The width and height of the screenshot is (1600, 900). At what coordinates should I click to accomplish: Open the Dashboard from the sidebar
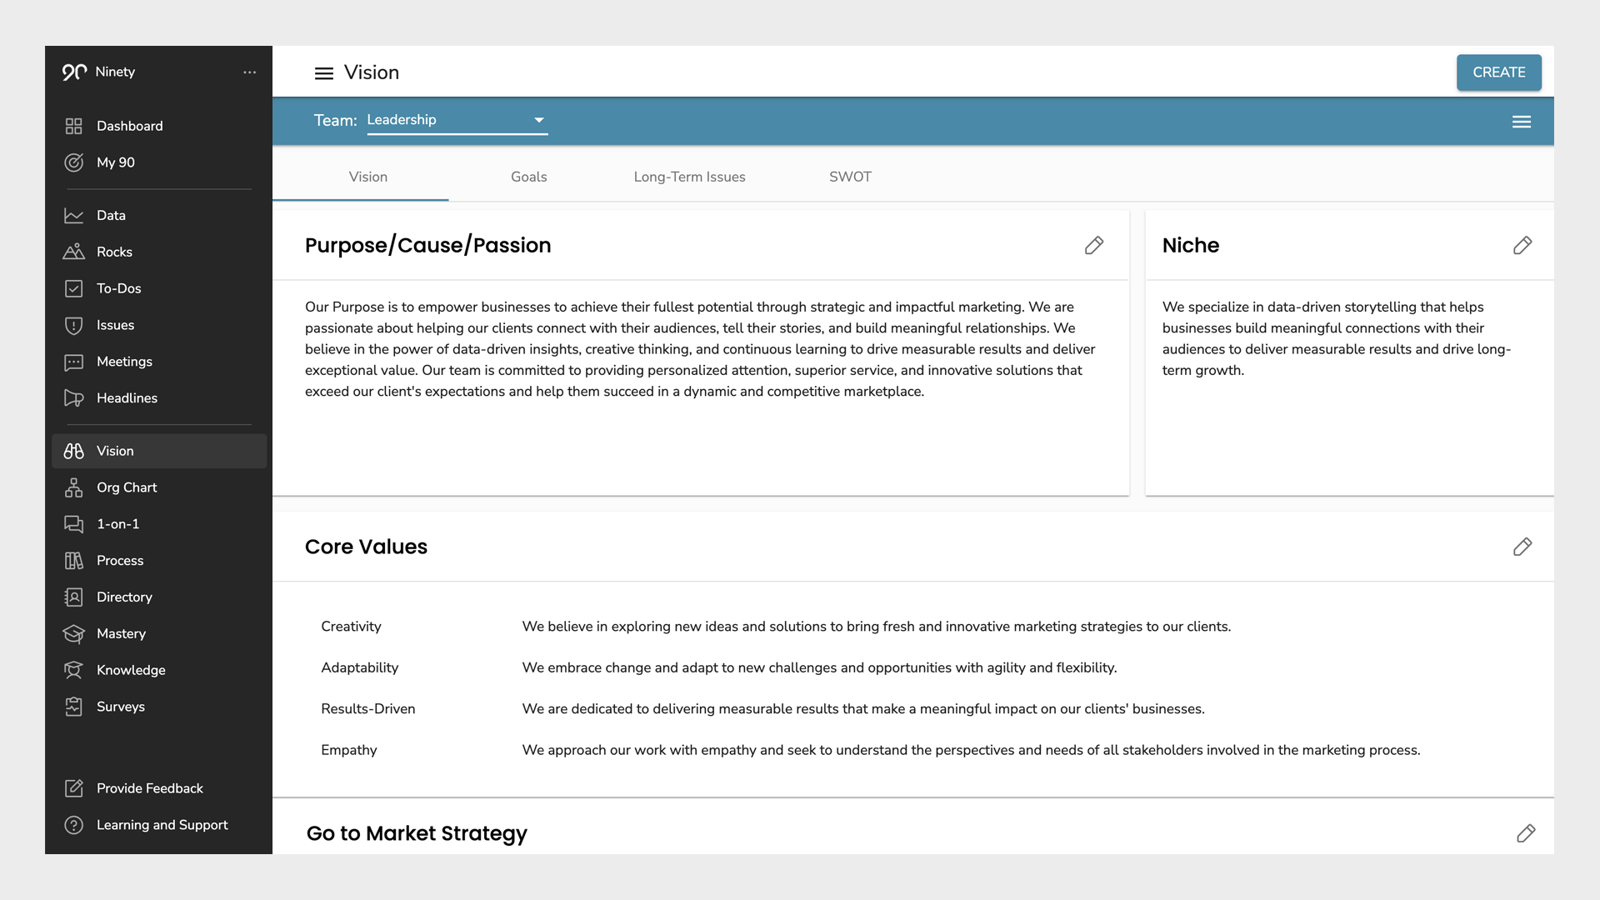(x=129, y=125)
